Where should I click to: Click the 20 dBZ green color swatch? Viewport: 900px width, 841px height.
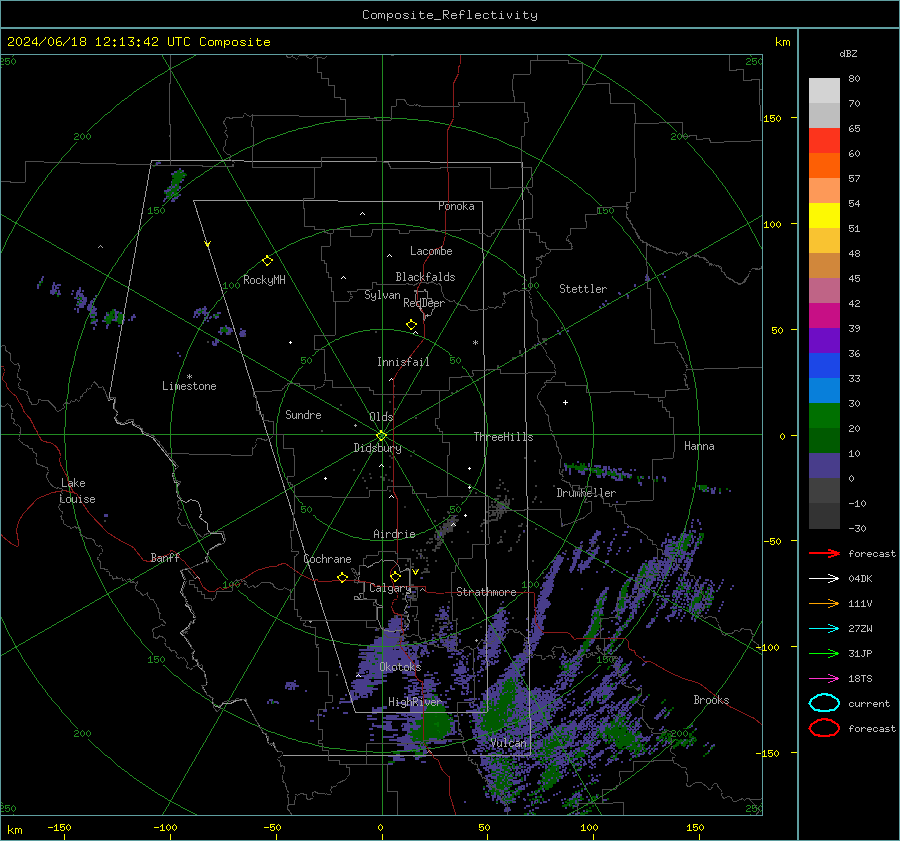click(824, 440)
